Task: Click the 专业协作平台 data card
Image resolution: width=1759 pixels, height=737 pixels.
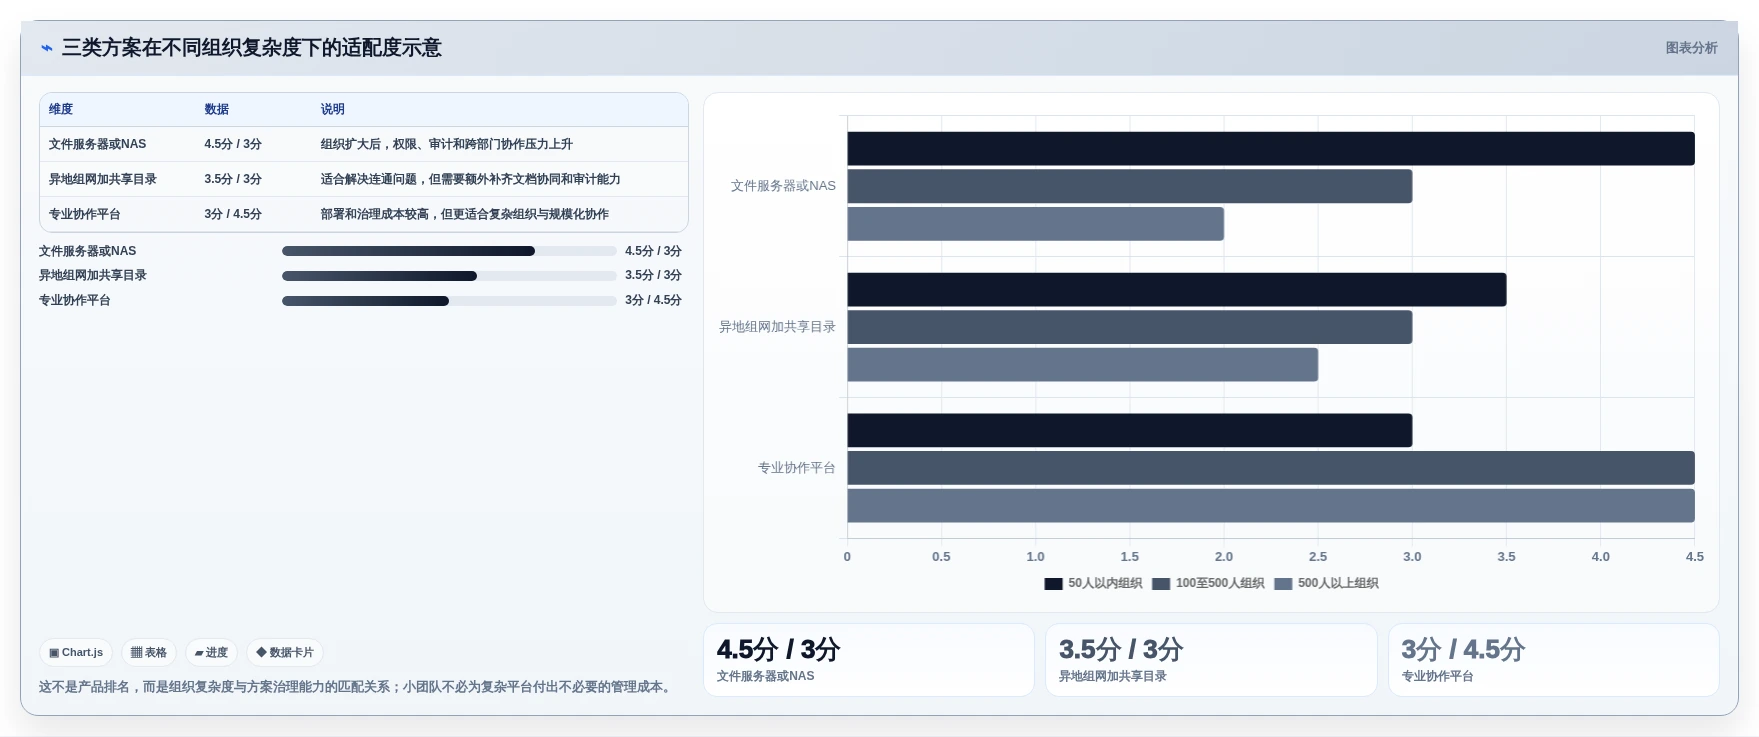Action: (x=1554, y=660)
